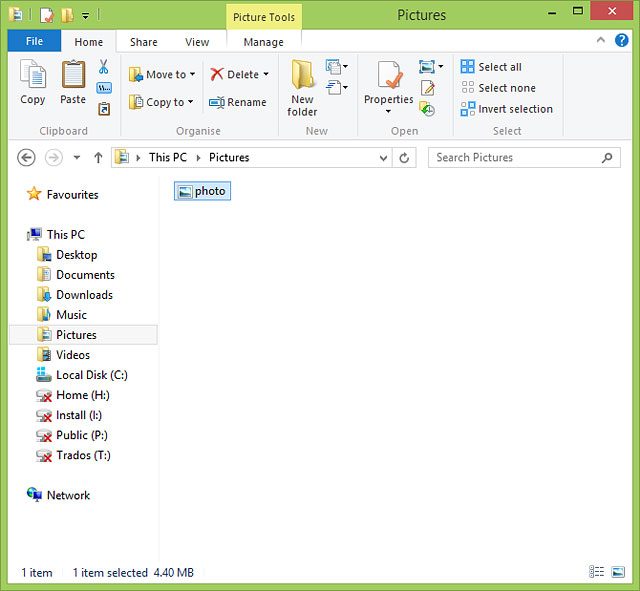Click the Copy path icon

[104, 88]
